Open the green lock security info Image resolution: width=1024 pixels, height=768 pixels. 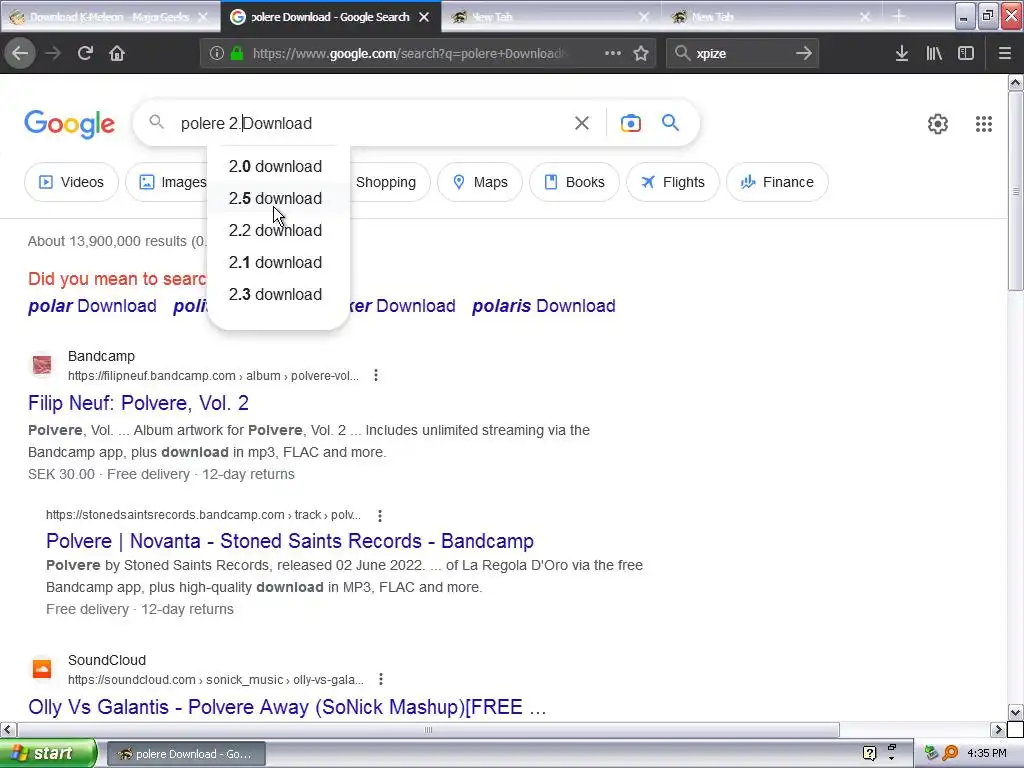(237, 54)
